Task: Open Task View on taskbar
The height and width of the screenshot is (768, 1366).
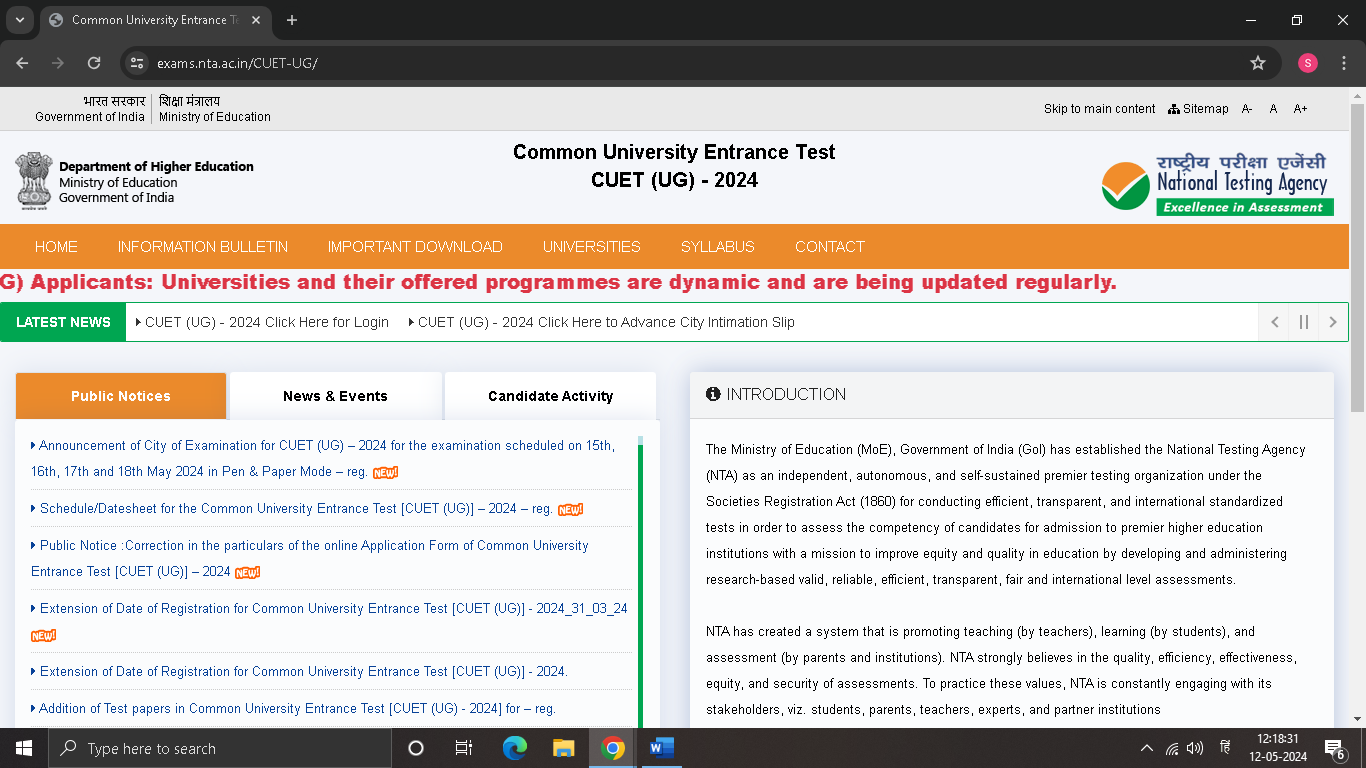Action: click(464, 748)
